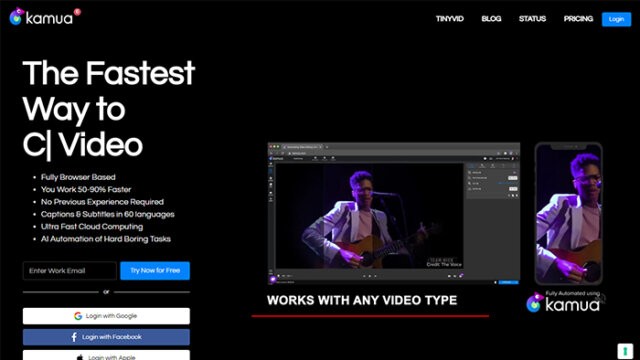Focus the Enter Work Email field
Viewport: 640px width, 360px height.
pos(69,271)
